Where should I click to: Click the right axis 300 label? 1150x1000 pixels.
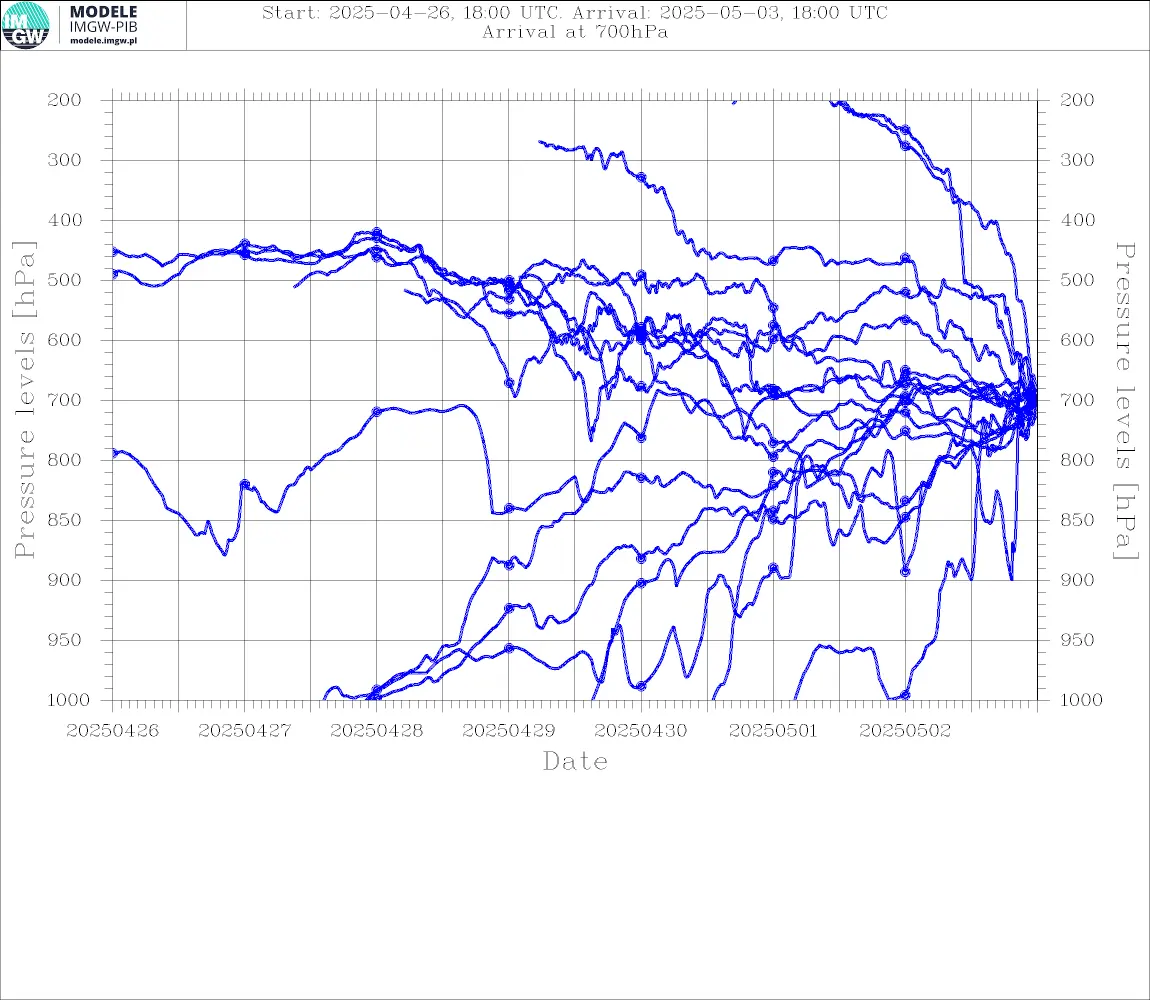1077,160
